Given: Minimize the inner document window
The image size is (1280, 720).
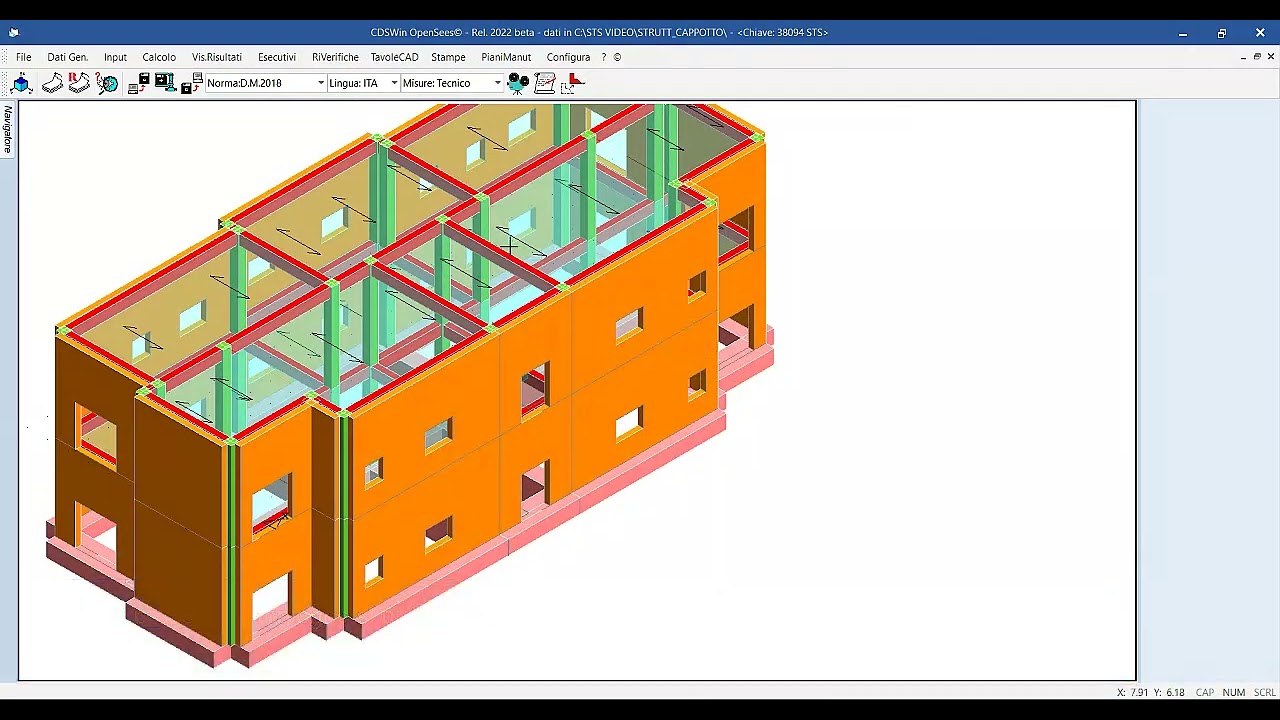Looking at the screenshot, I should 1242,57.
